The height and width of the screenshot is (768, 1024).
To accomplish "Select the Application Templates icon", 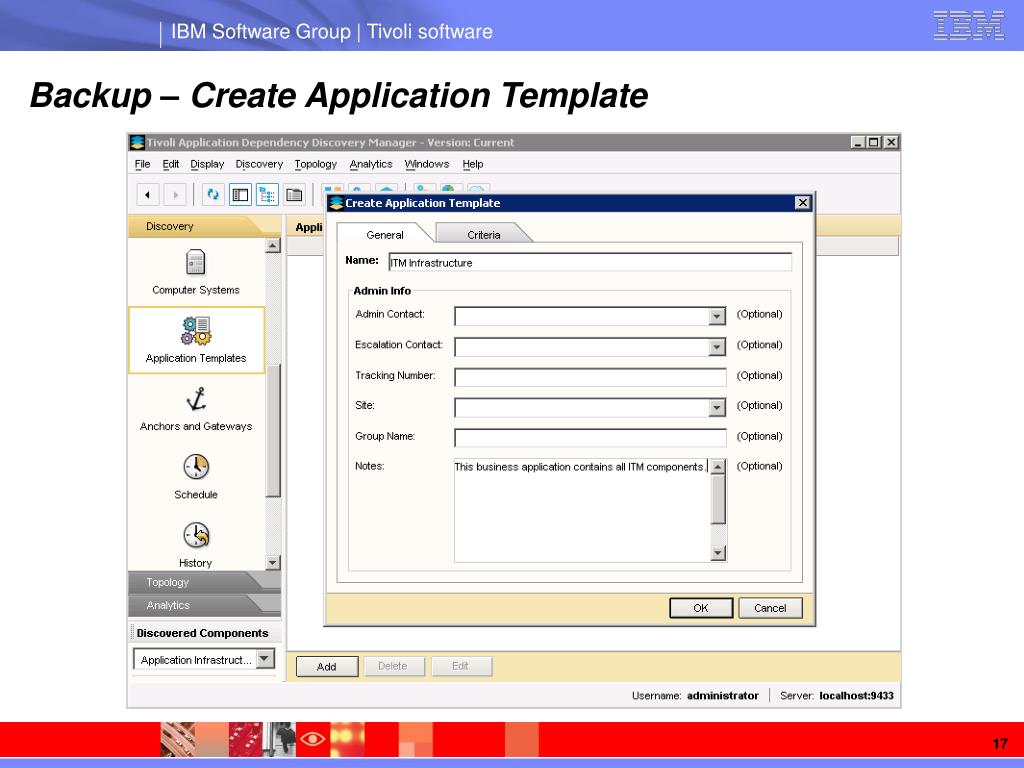I will pos(196,331).
